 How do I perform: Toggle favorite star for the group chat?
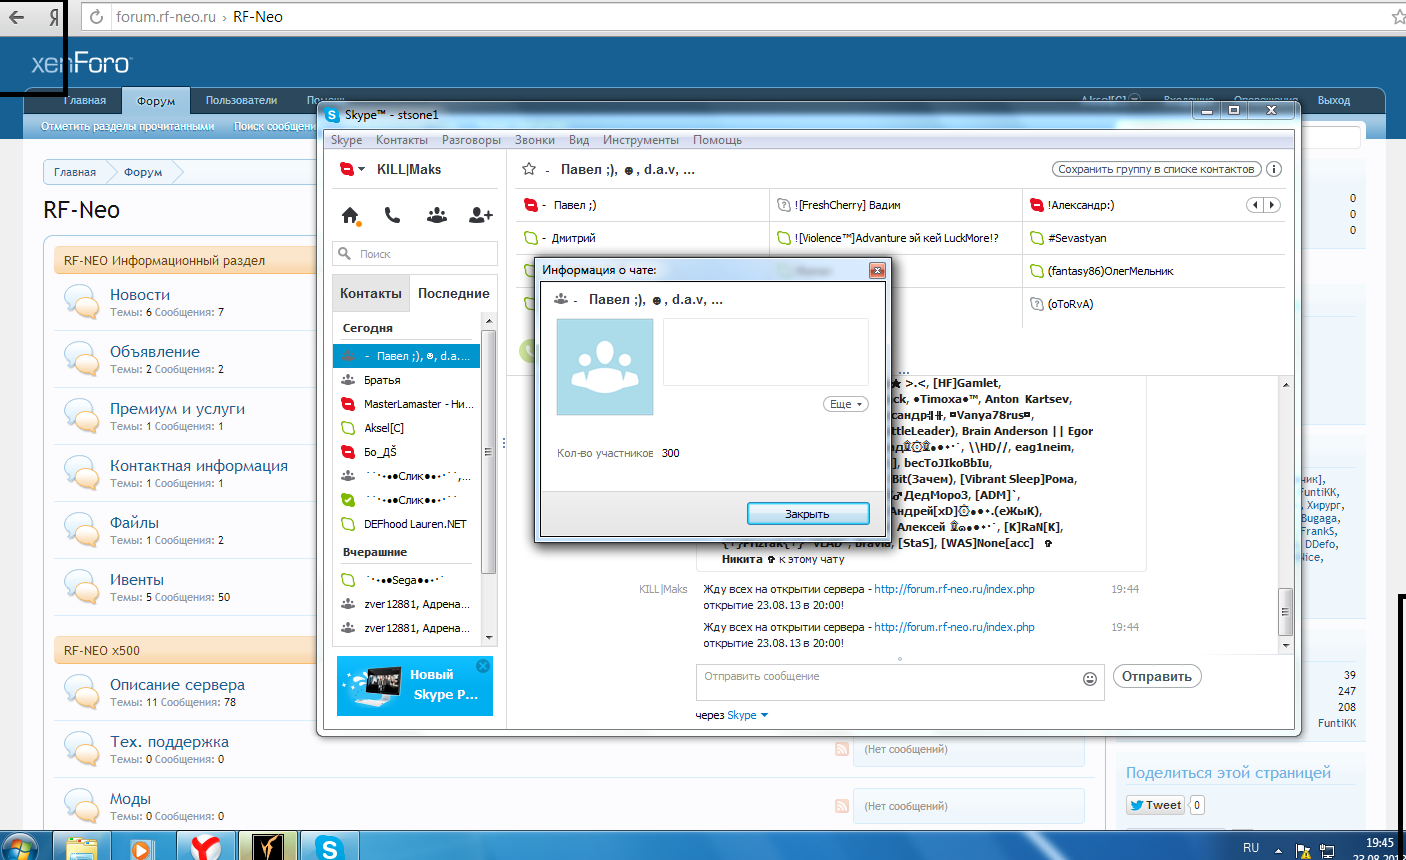click(x=529, y=169)
